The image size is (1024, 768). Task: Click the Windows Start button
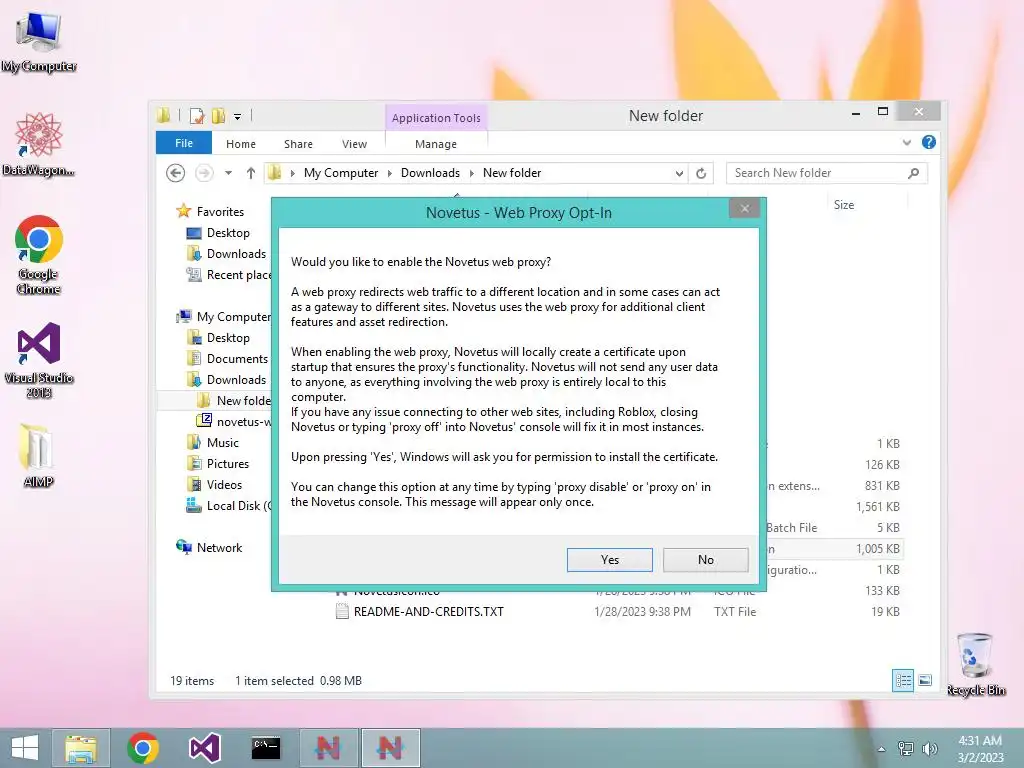point(25,748)
